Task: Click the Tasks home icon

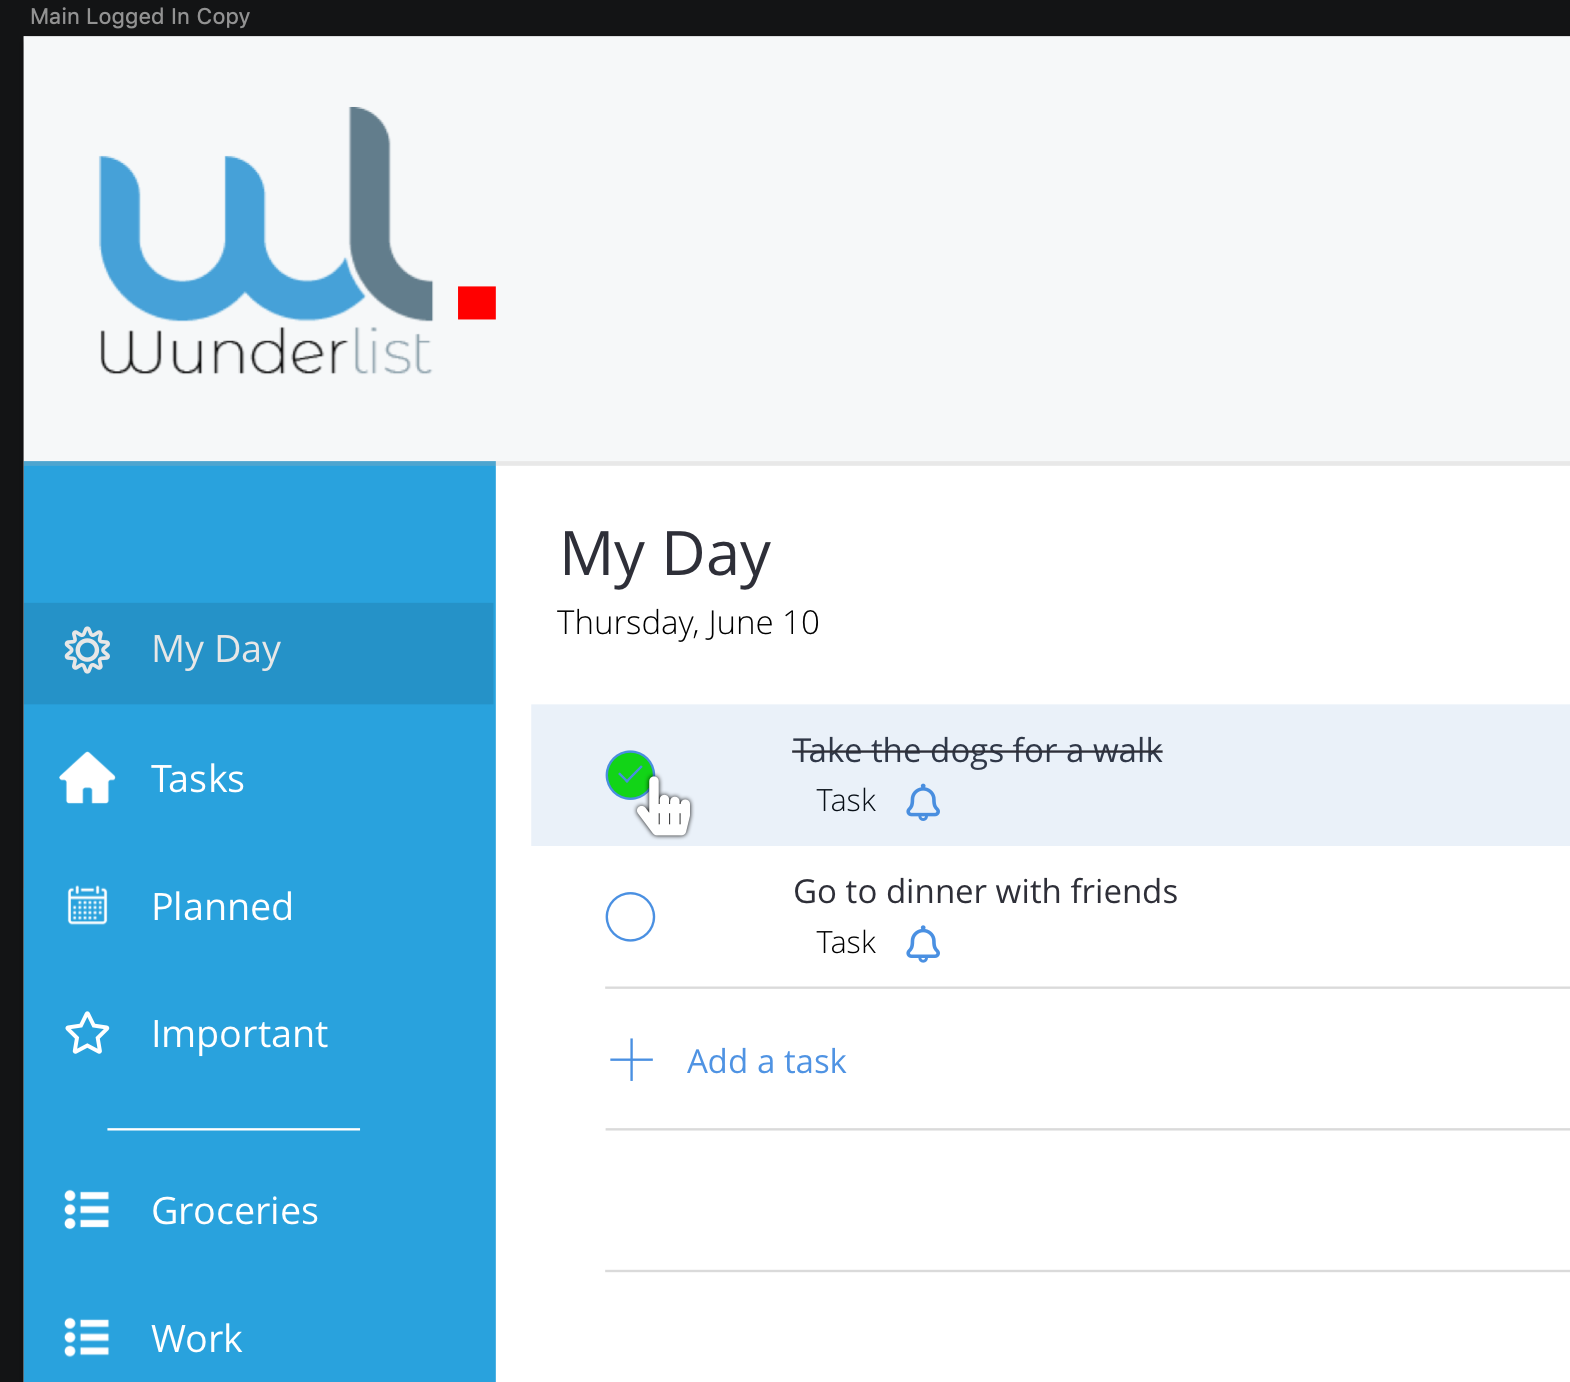Action: [88, 778]
